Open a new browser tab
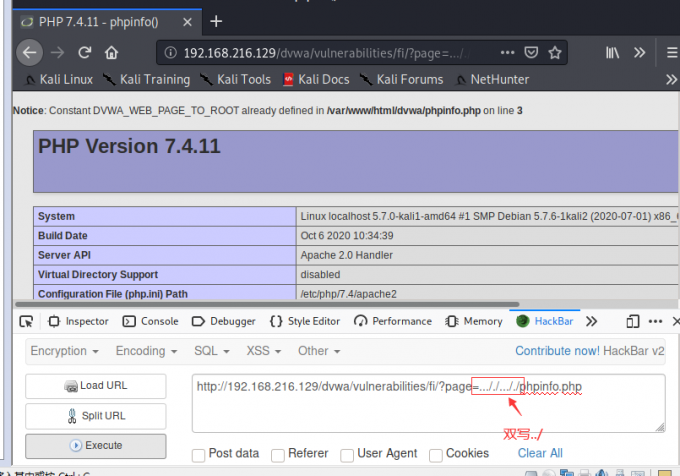Viewport: 680px width, 476px height. (216, 21)
